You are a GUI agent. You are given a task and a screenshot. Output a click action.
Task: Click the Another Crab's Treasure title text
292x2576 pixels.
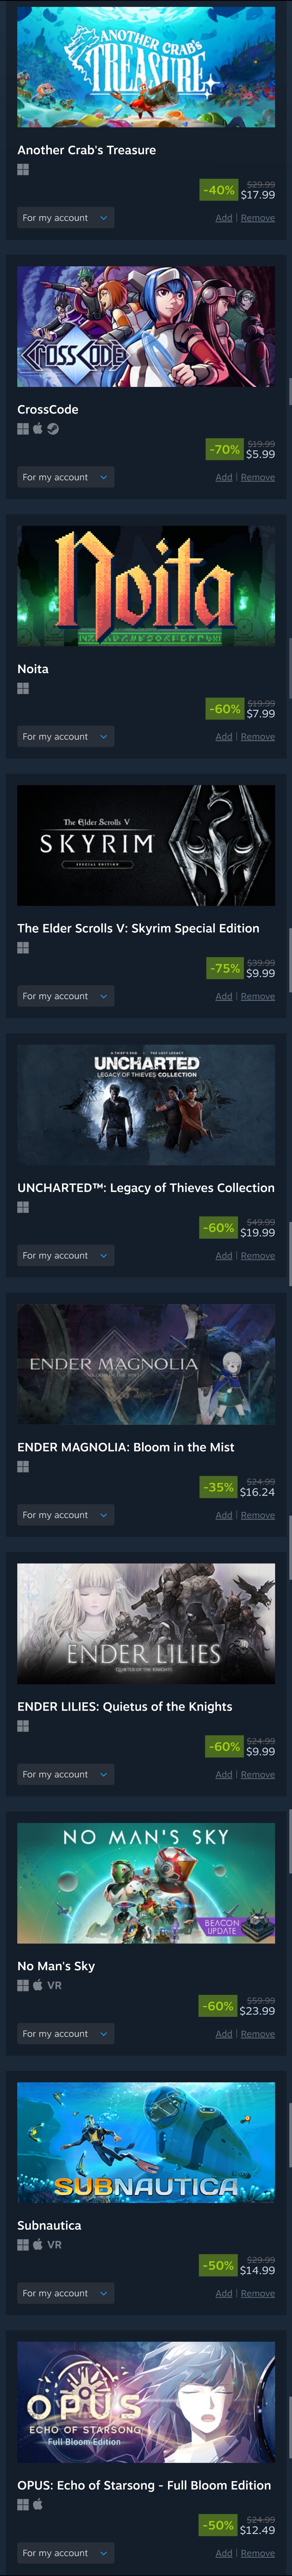click(86, 150)
